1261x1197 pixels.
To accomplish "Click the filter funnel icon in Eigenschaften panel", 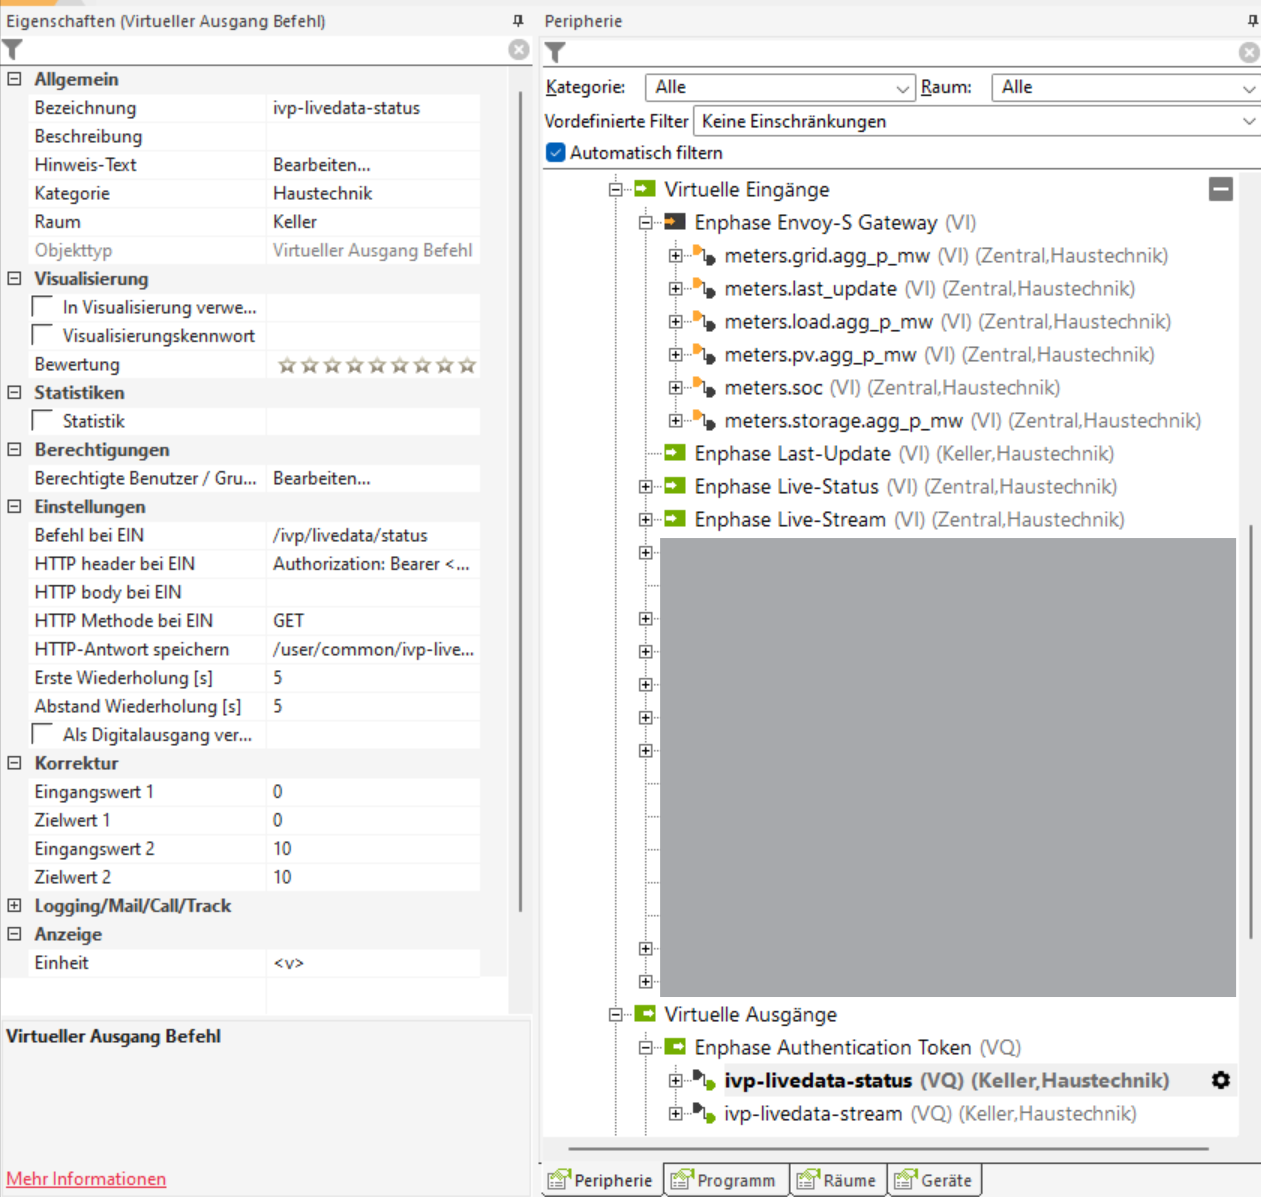I will tap(12, 49).
